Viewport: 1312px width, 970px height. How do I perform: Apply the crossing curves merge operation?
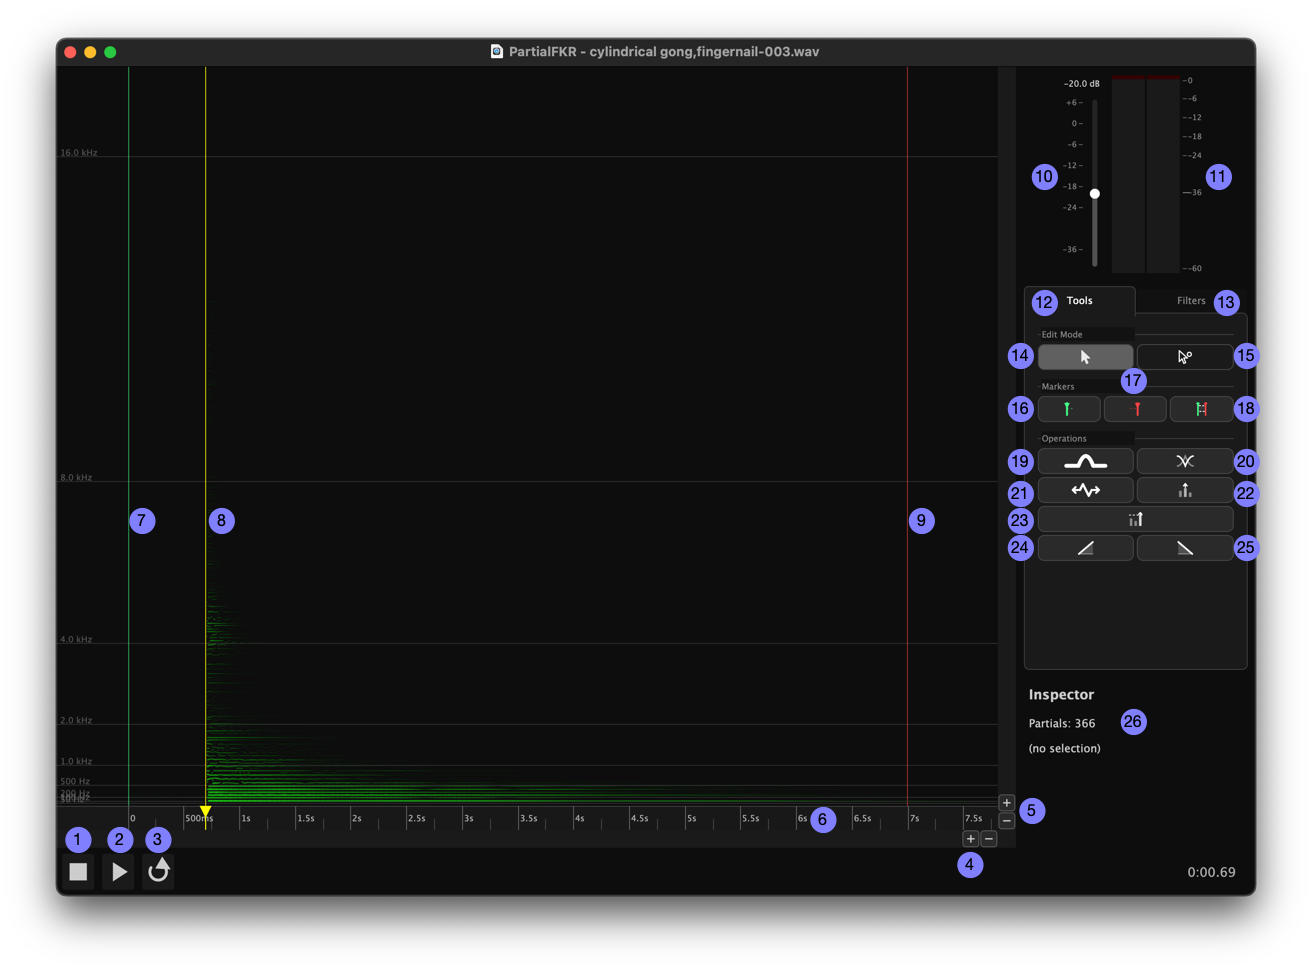point(1185,462)
